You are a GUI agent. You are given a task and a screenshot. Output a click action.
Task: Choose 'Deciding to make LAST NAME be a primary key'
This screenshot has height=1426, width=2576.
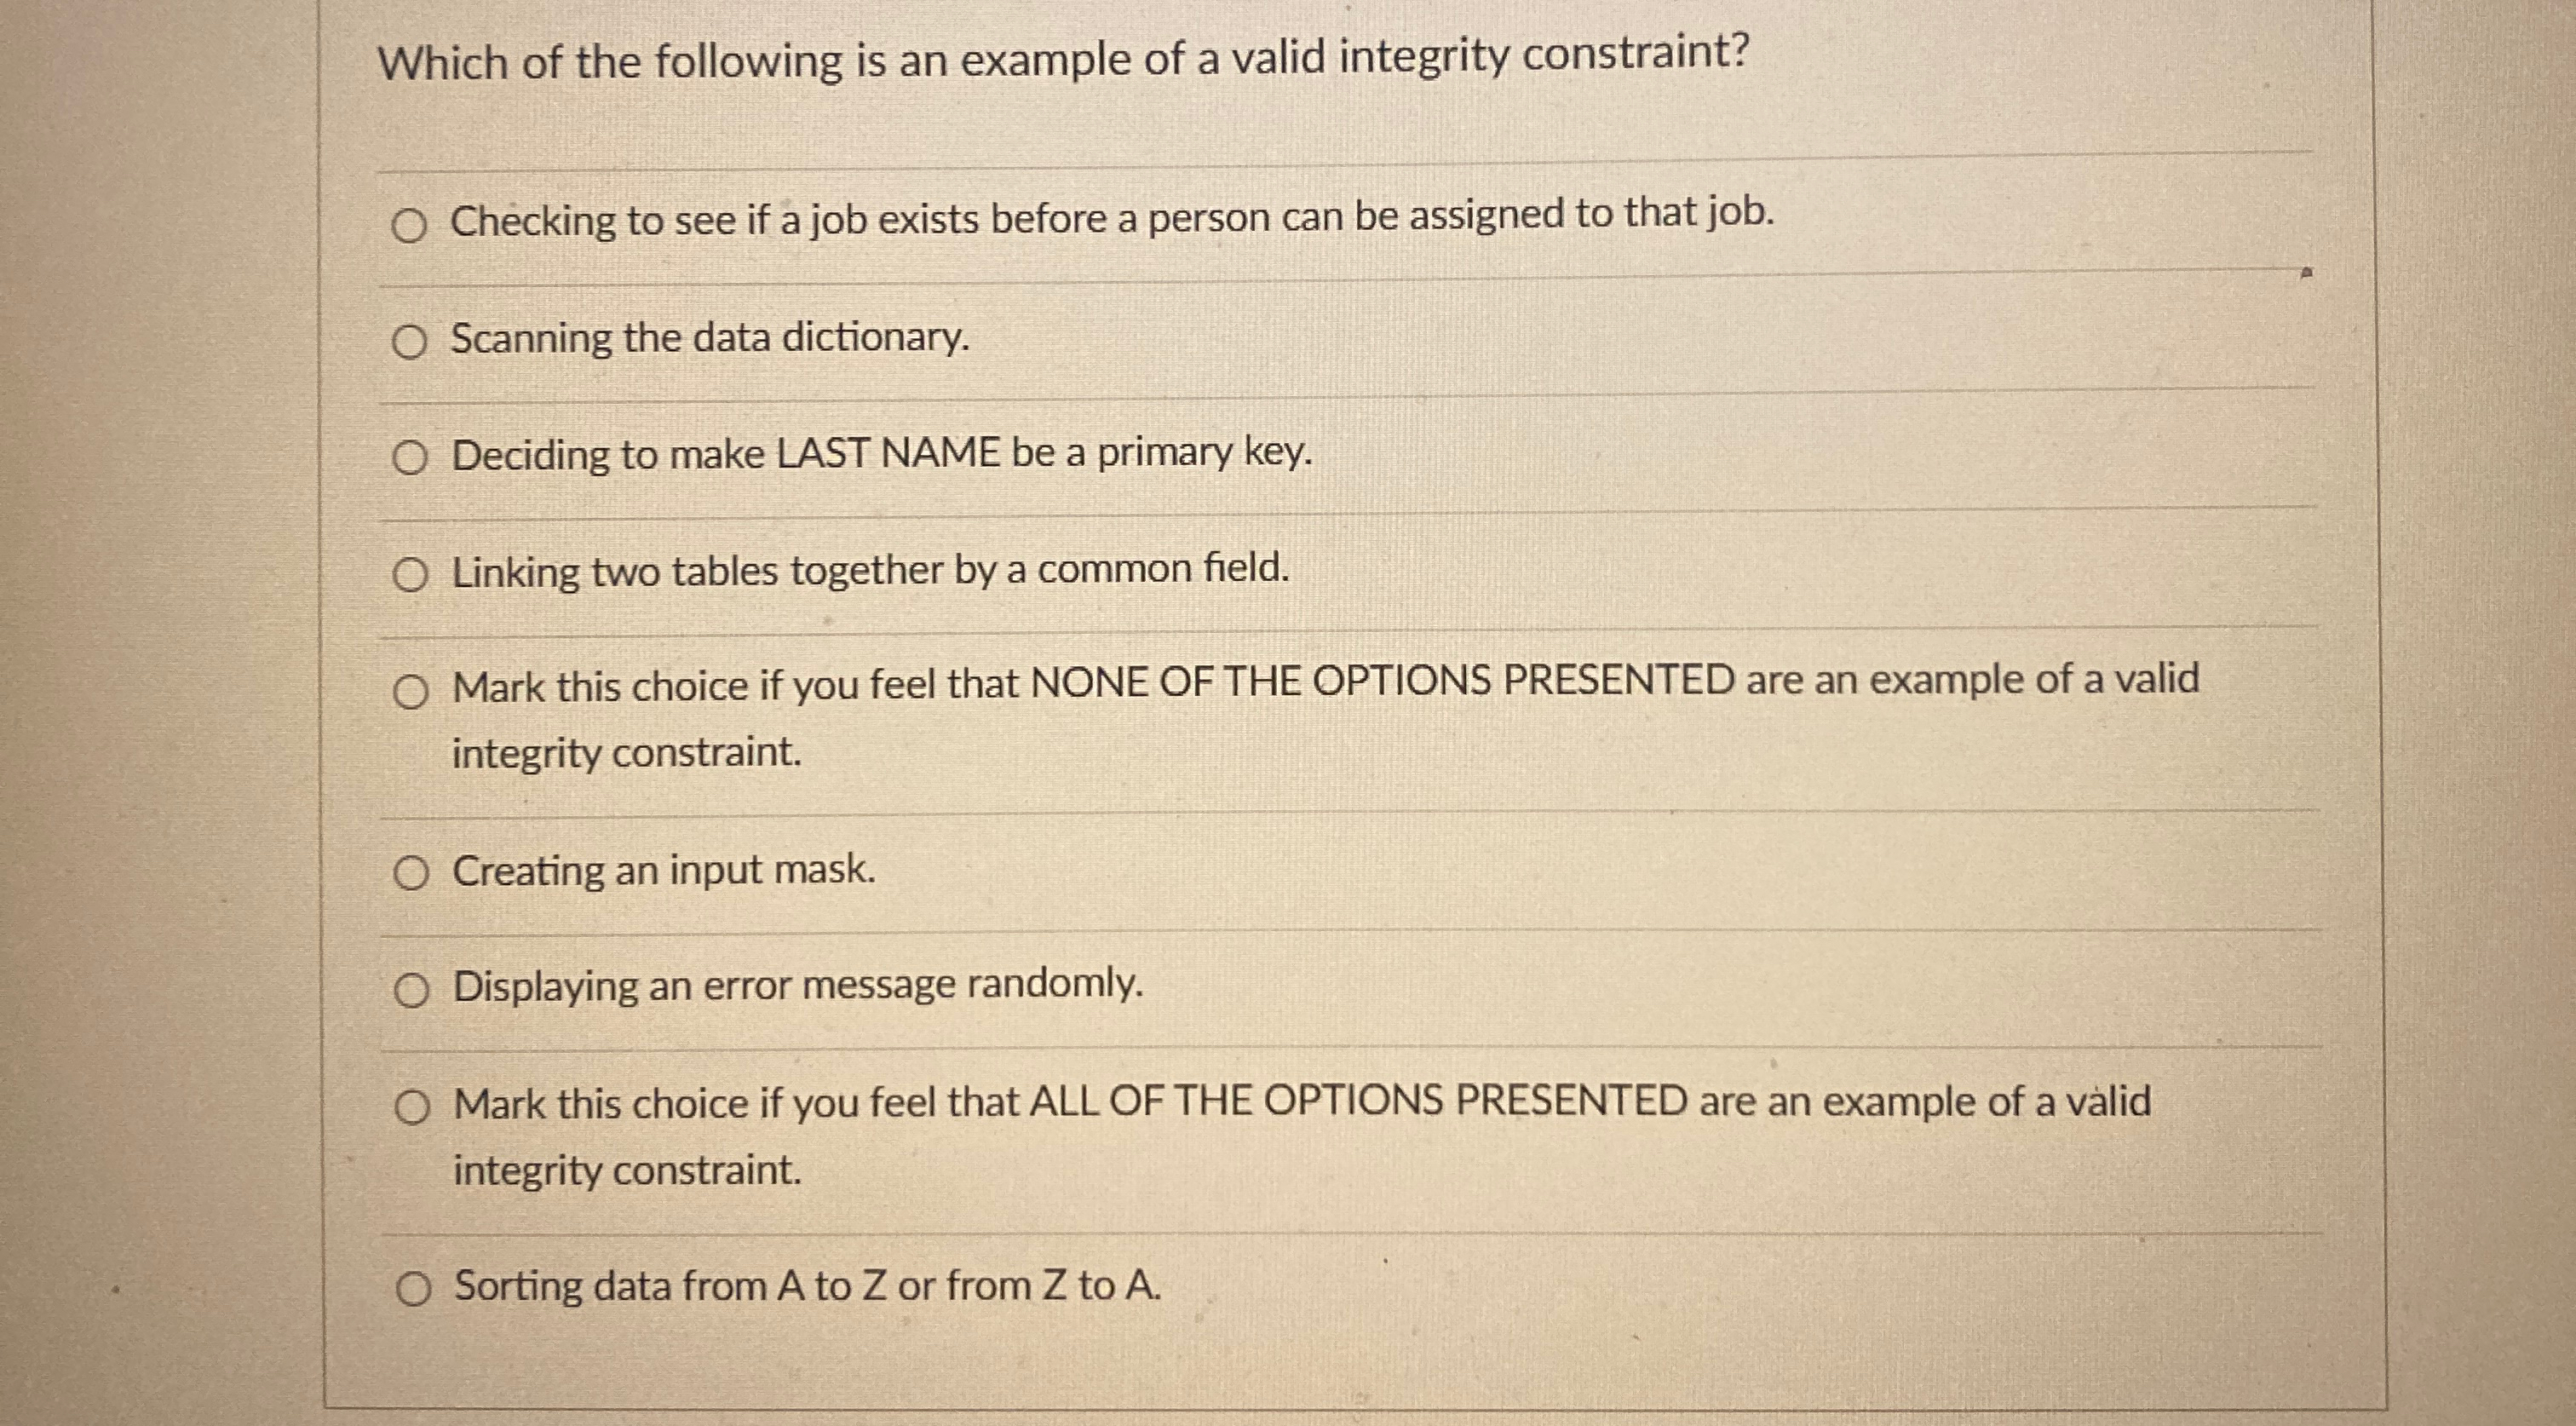(412, 458)
